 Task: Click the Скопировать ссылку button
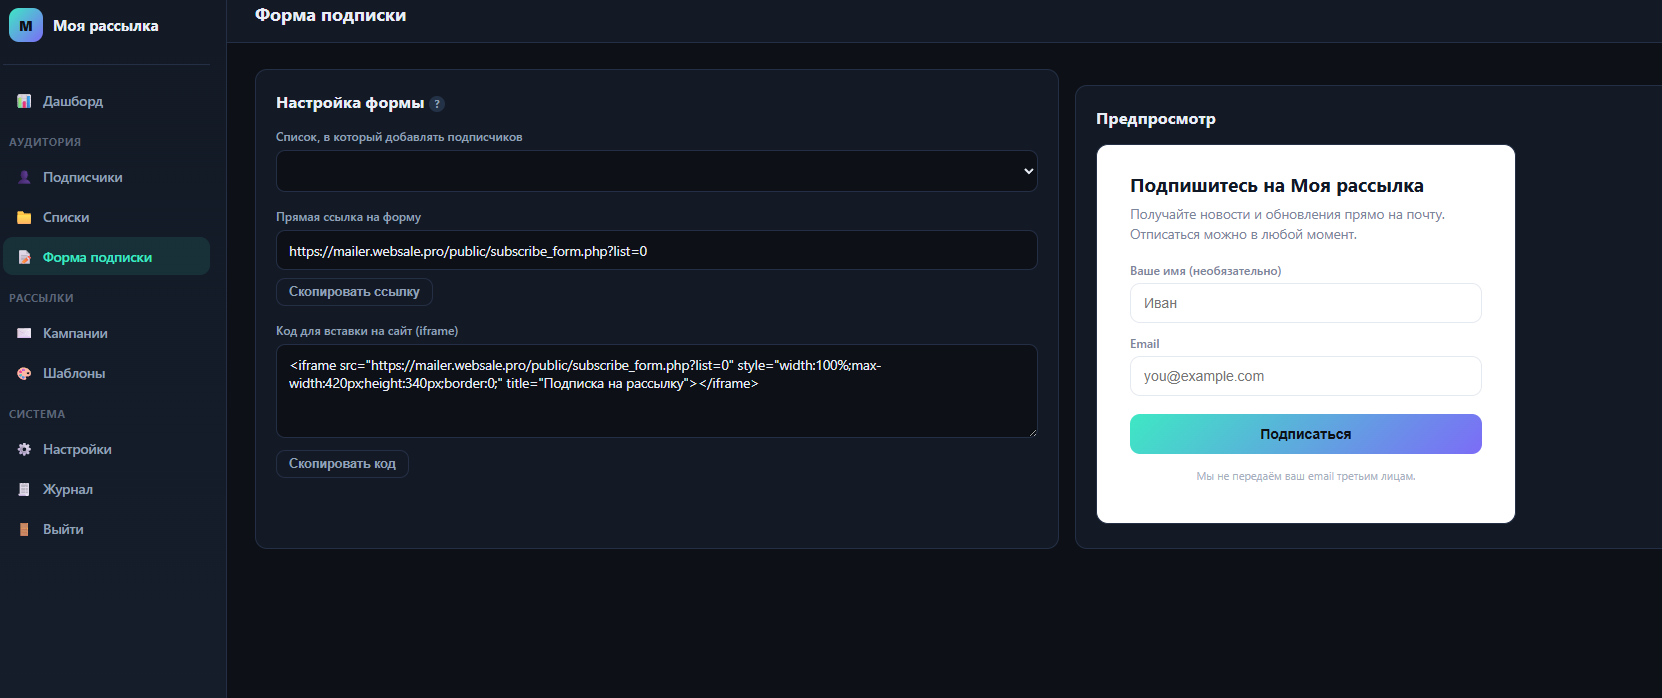[354, 292]
